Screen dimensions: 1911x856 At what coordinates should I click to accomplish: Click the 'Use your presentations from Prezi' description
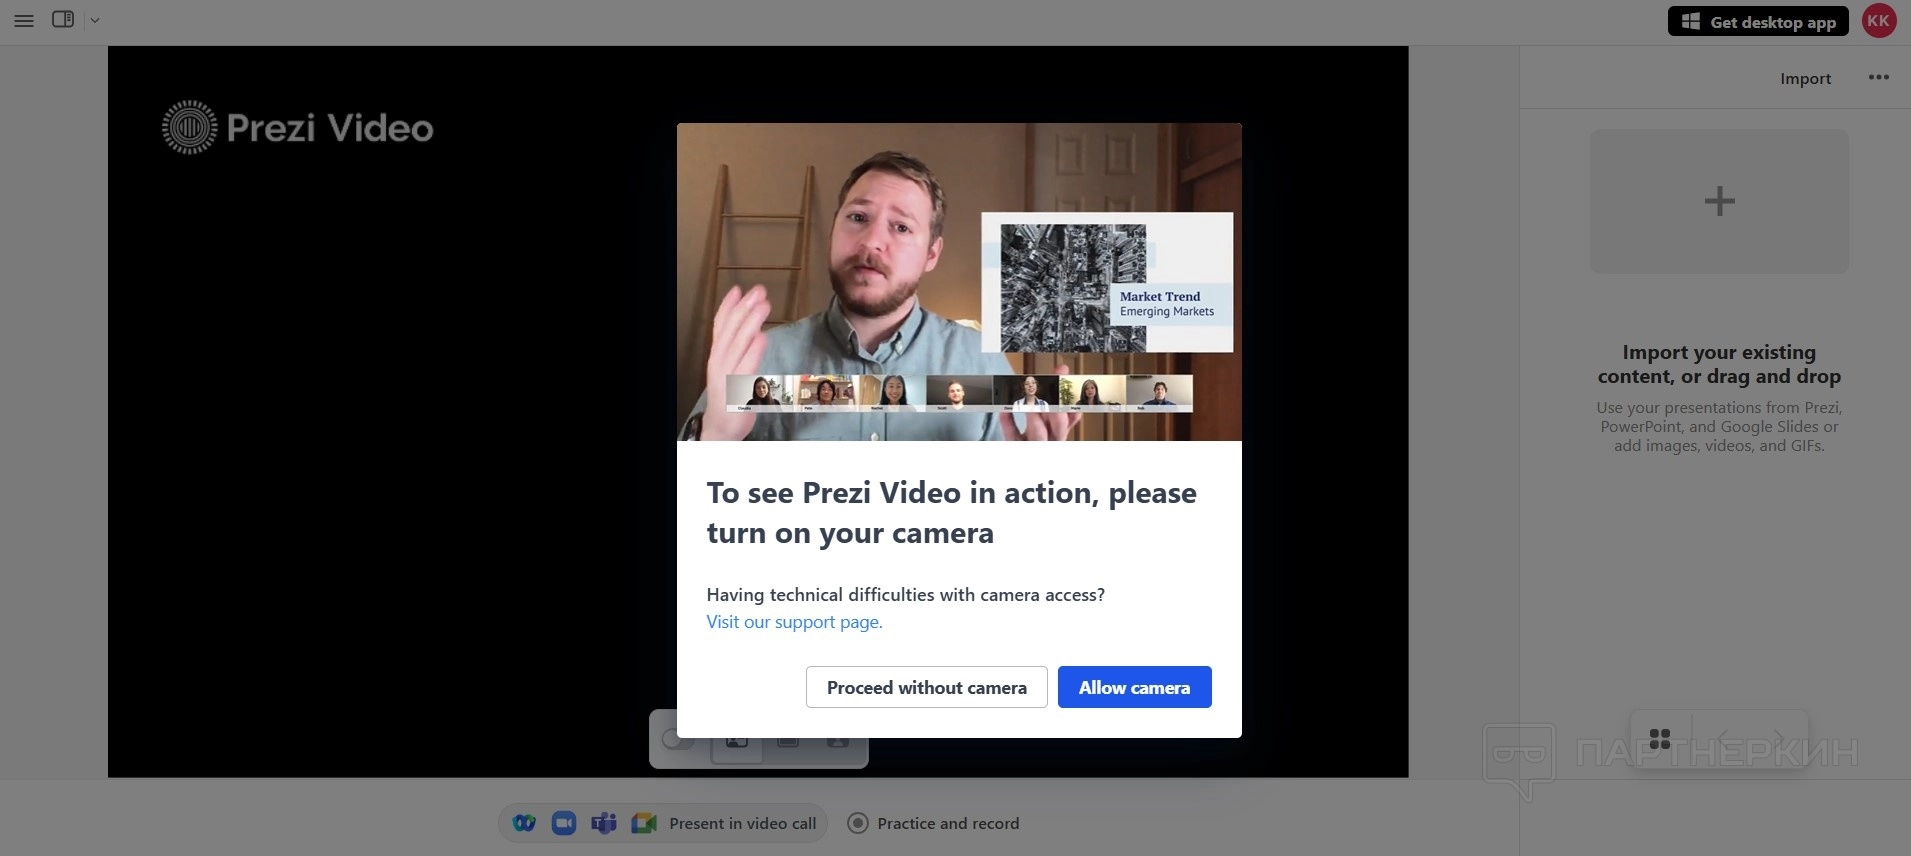1719,426
